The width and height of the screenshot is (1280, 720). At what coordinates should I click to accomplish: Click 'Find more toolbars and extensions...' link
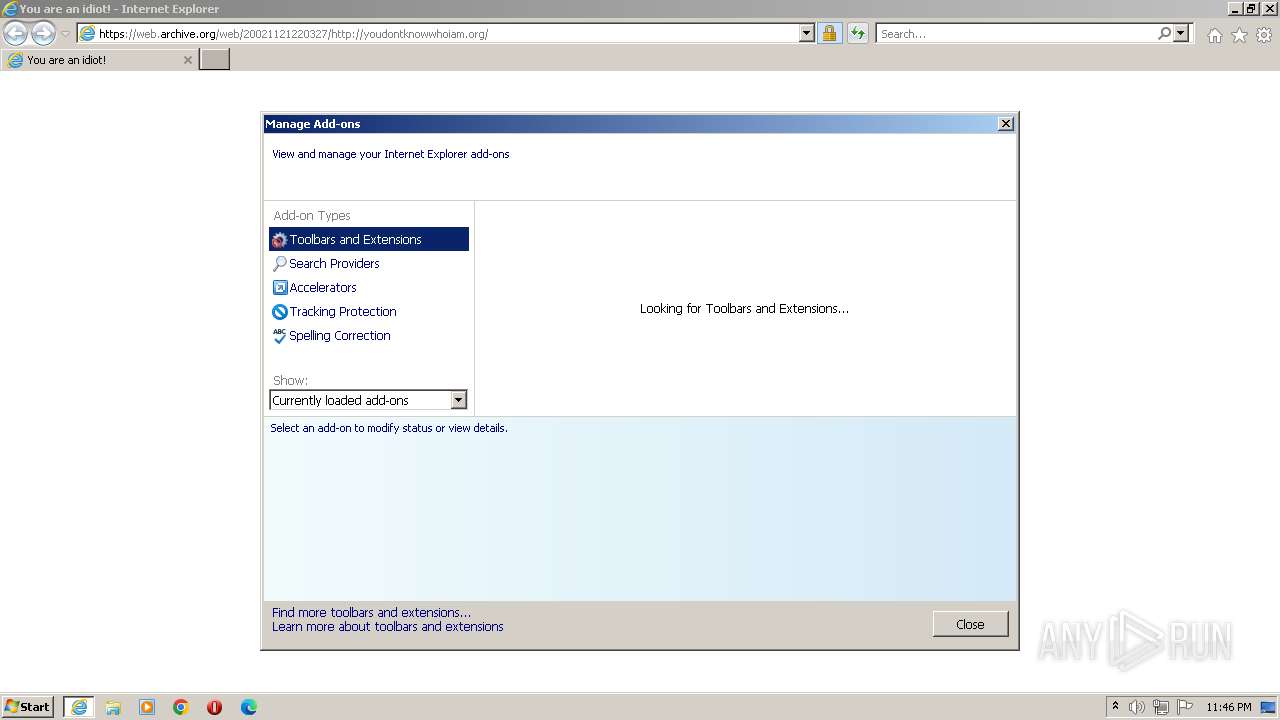[x=371, y=612]
